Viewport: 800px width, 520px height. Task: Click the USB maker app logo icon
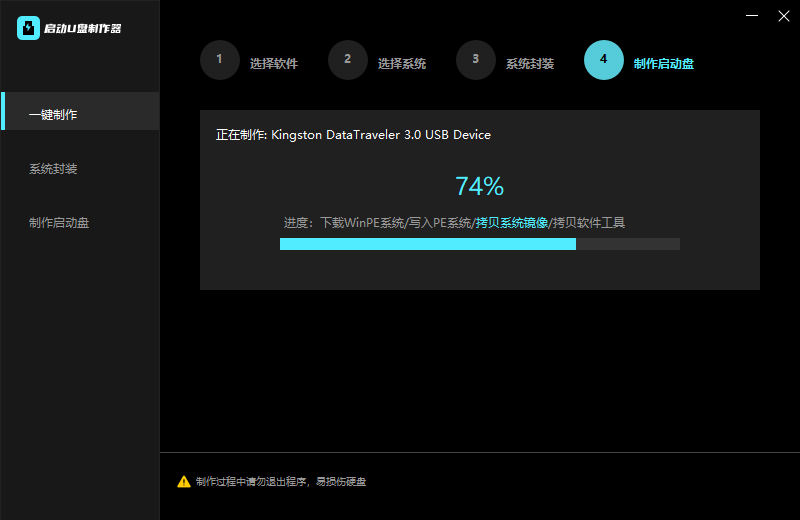point(28,28)
